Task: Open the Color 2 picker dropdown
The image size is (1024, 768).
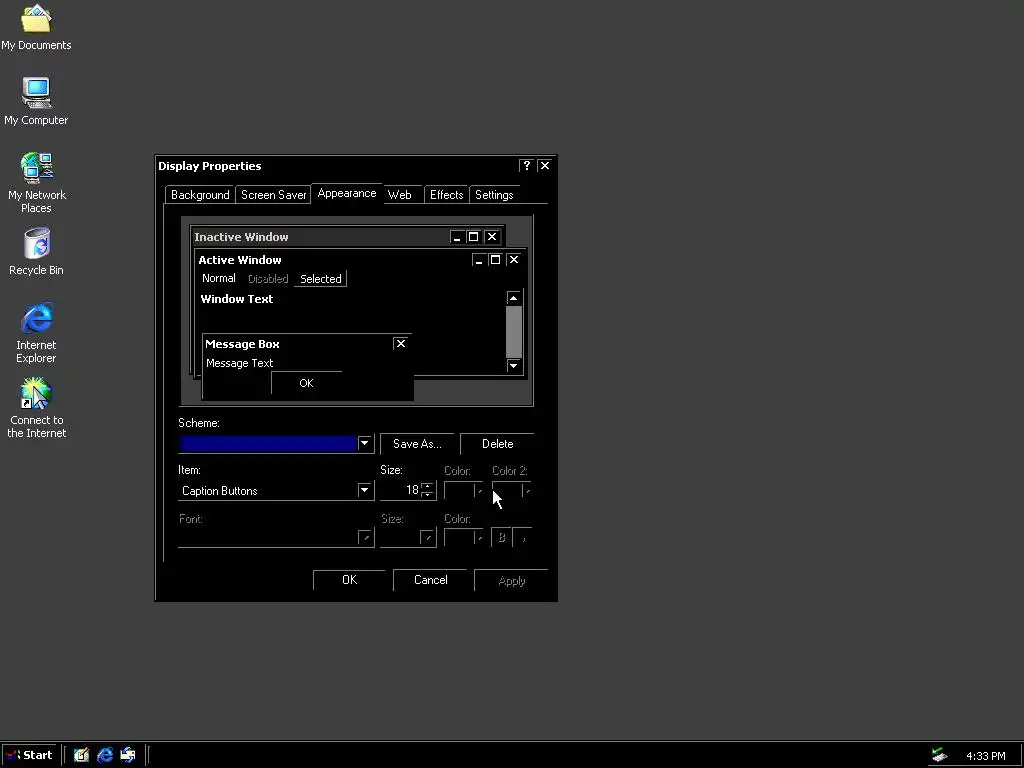Action: click(511, 490)
